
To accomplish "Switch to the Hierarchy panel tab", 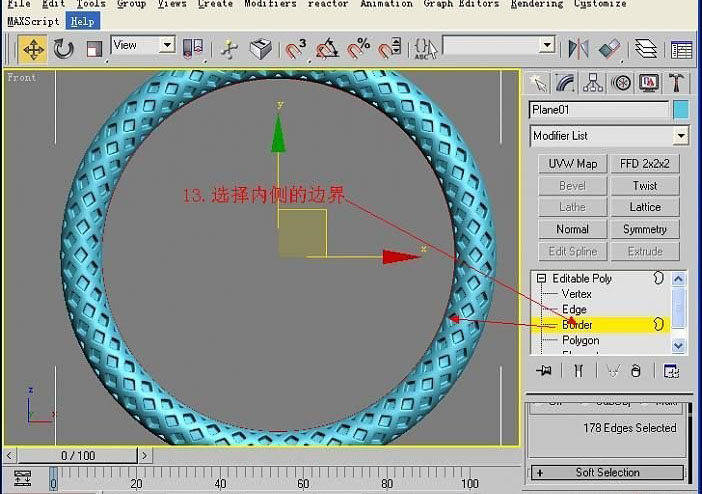I will [x=593, y=83].
